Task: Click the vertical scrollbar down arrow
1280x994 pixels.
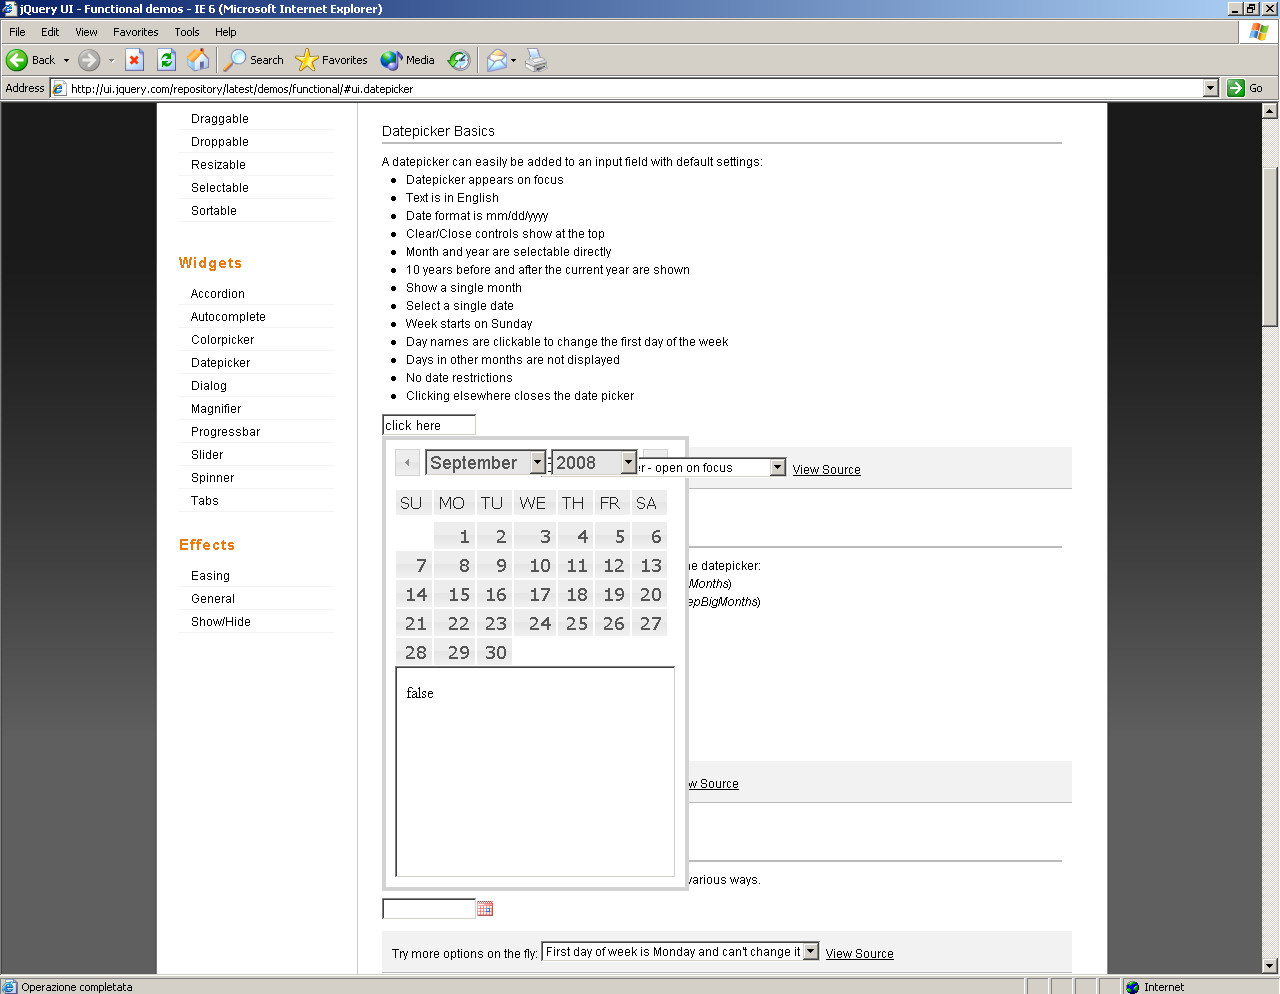Action: pyautogui.click(x=1270, y=965)
